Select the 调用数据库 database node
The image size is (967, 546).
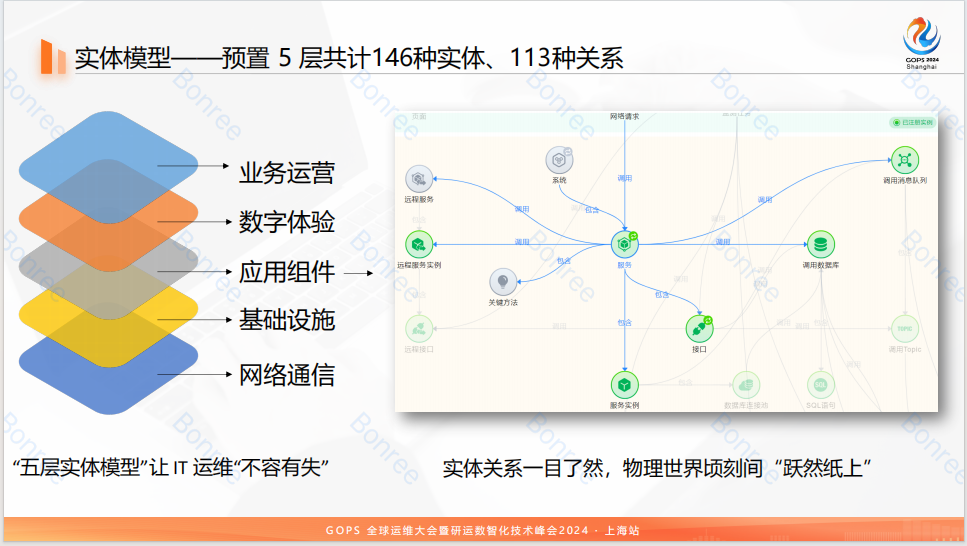click(820, 244)
